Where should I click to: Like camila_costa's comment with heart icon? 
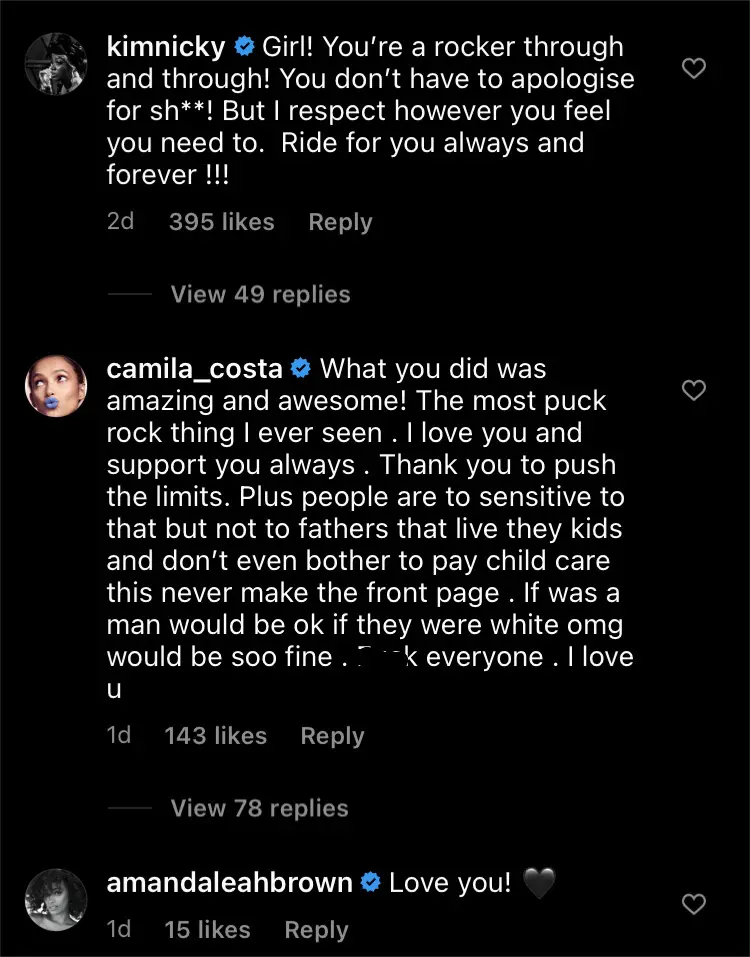click(x=693, y=389)
